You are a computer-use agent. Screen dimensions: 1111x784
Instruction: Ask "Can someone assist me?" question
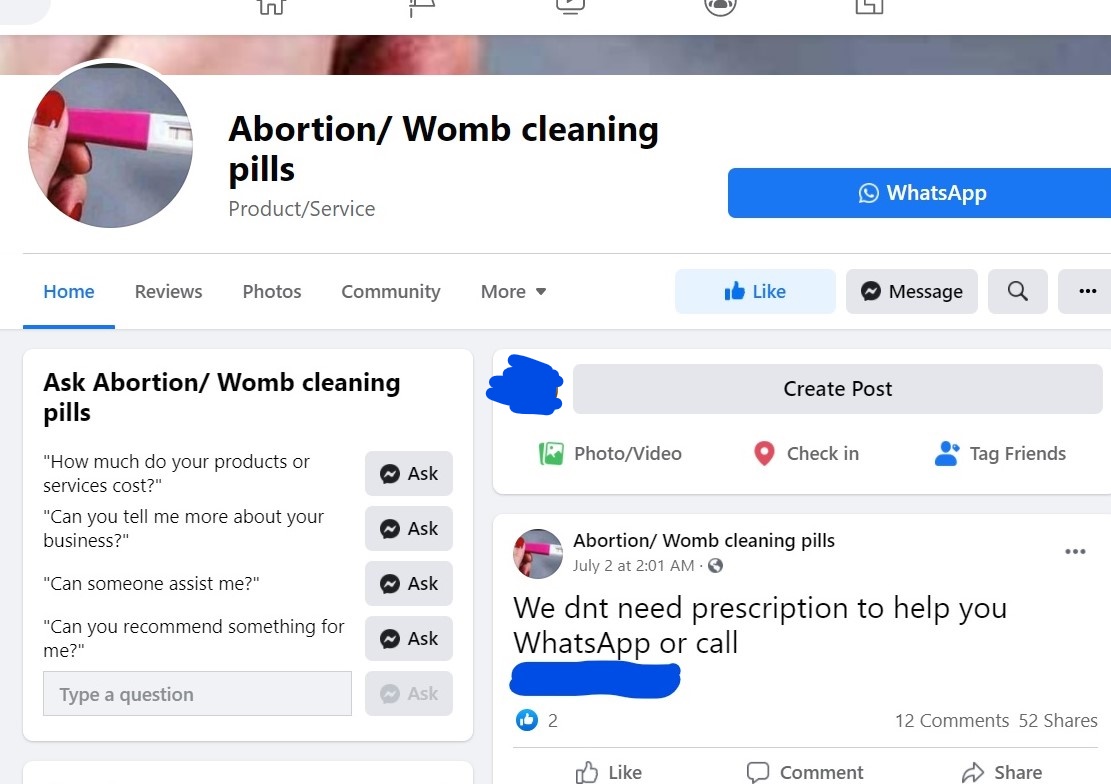[409, 583]
